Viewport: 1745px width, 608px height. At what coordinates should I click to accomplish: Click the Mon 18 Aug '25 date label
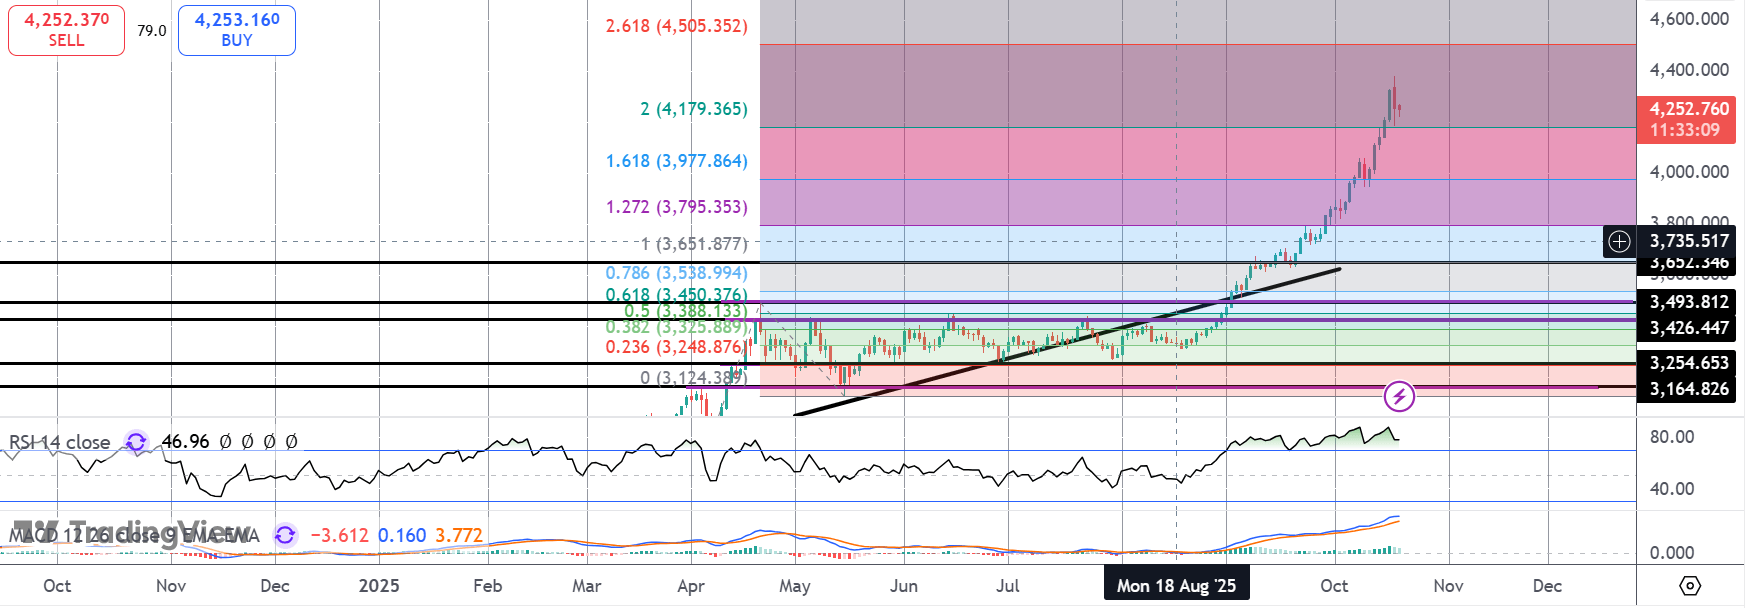pyautogui.click(x=1176, y=586)
